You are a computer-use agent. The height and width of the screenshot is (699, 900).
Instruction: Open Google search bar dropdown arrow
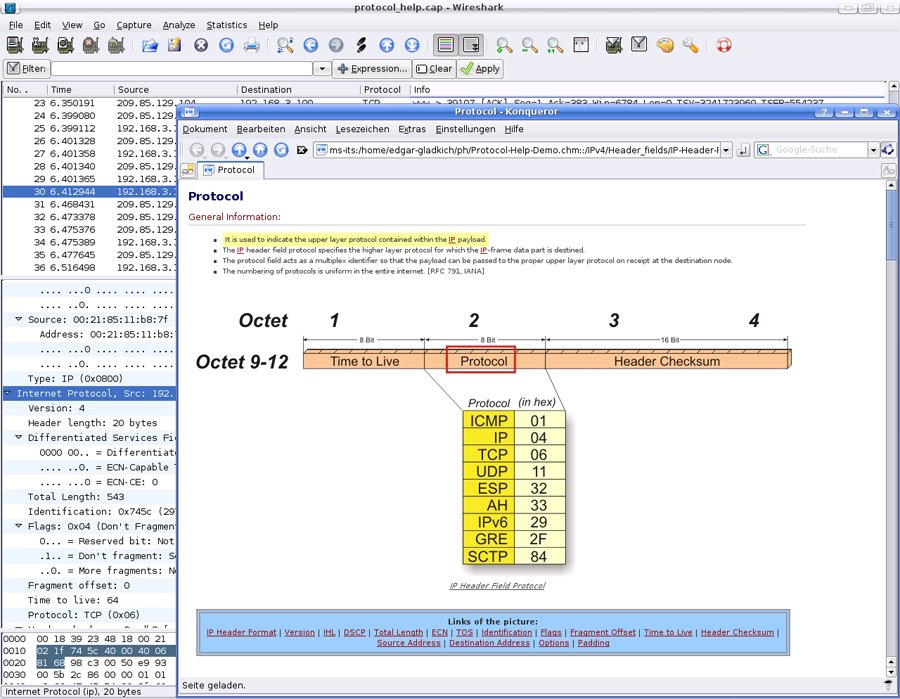[874, 150]
